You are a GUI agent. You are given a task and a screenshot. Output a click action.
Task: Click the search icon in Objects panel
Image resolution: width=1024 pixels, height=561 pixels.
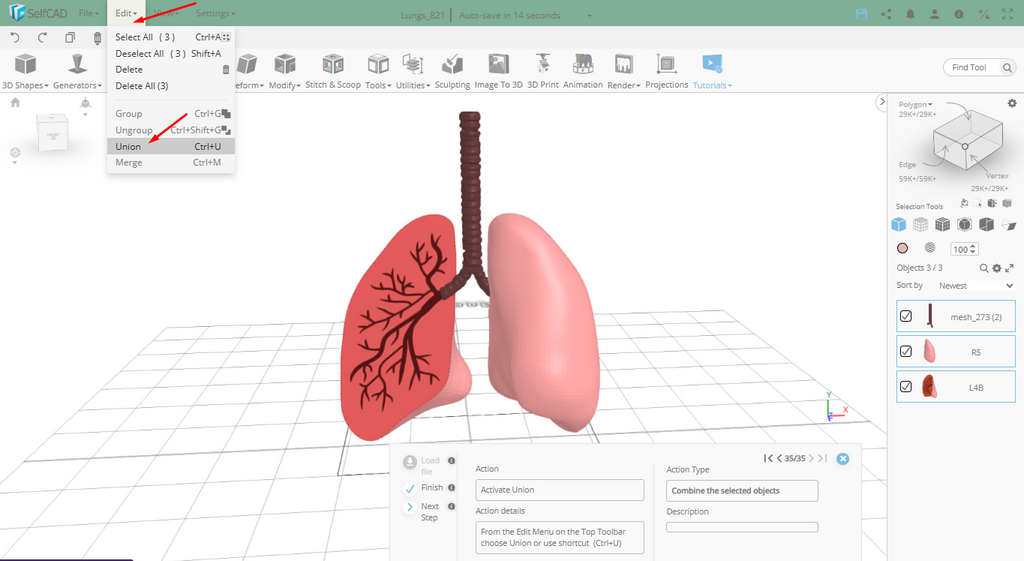click(x=983, y=268)
